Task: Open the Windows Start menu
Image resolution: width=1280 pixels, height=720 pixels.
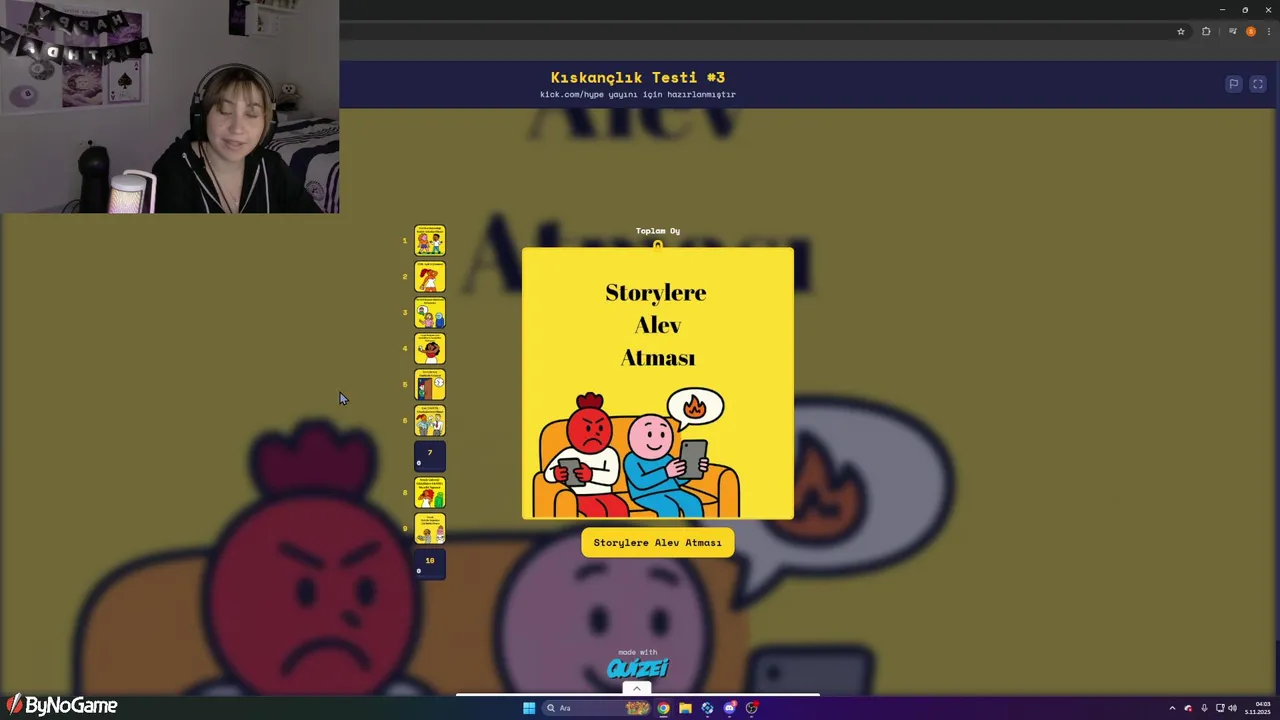Action: [529, 708]
